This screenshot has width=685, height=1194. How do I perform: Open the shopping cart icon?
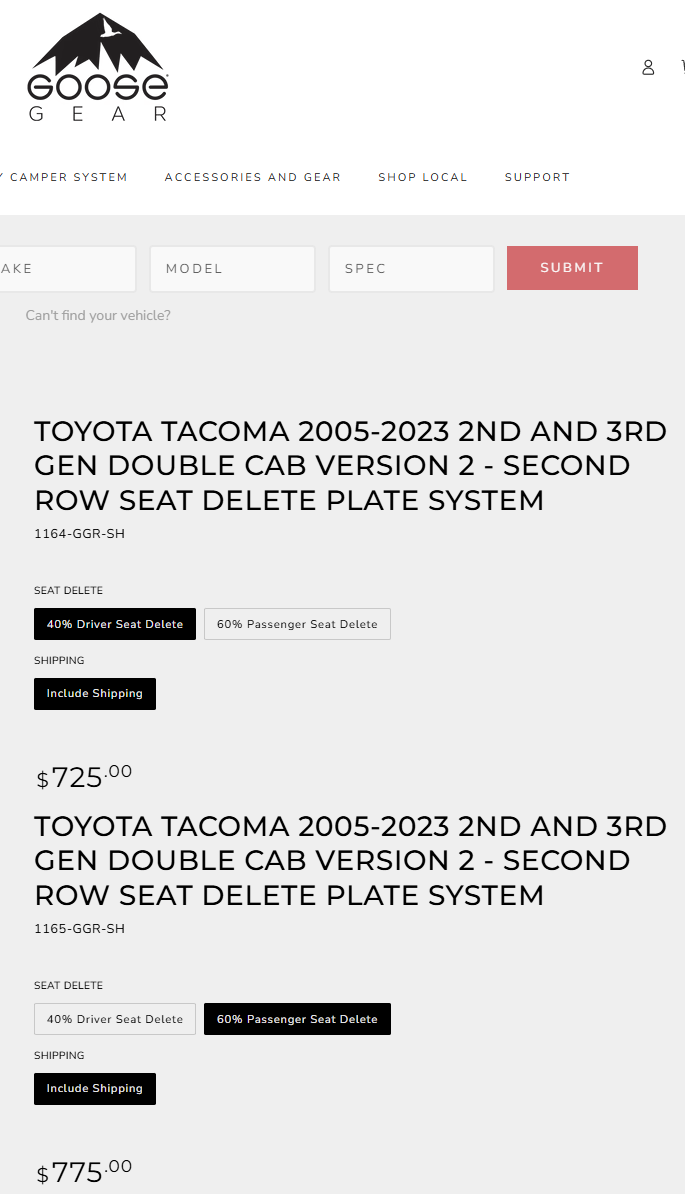click(682, 68)
